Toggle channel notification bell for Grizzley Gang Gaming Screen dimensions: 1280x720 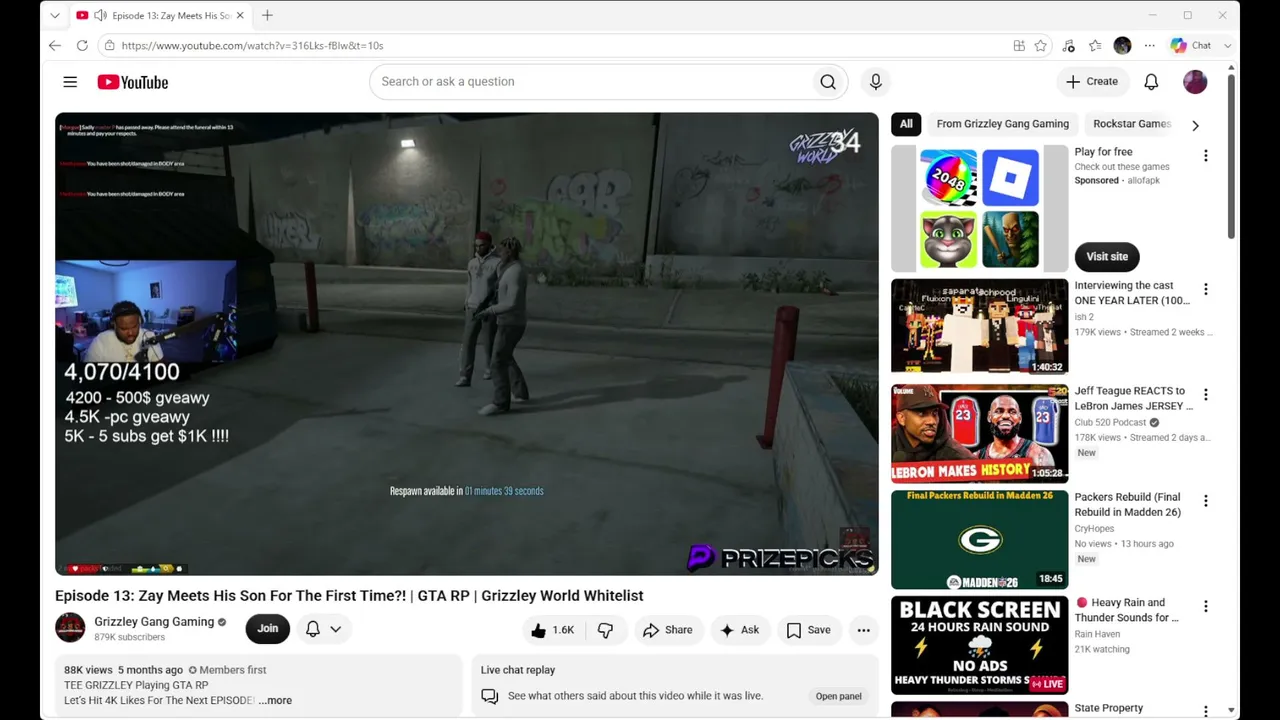coord(313,629)
